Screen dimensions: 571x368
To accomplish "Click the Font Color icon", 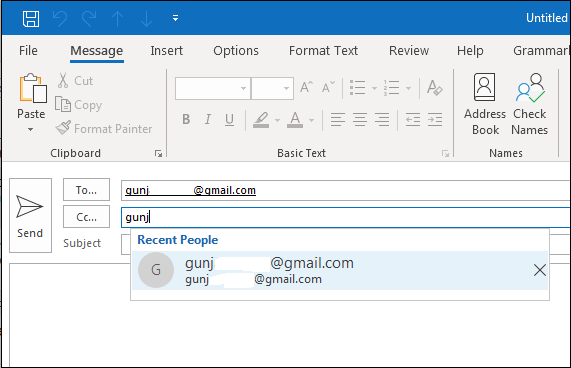I will coord(295,119).
